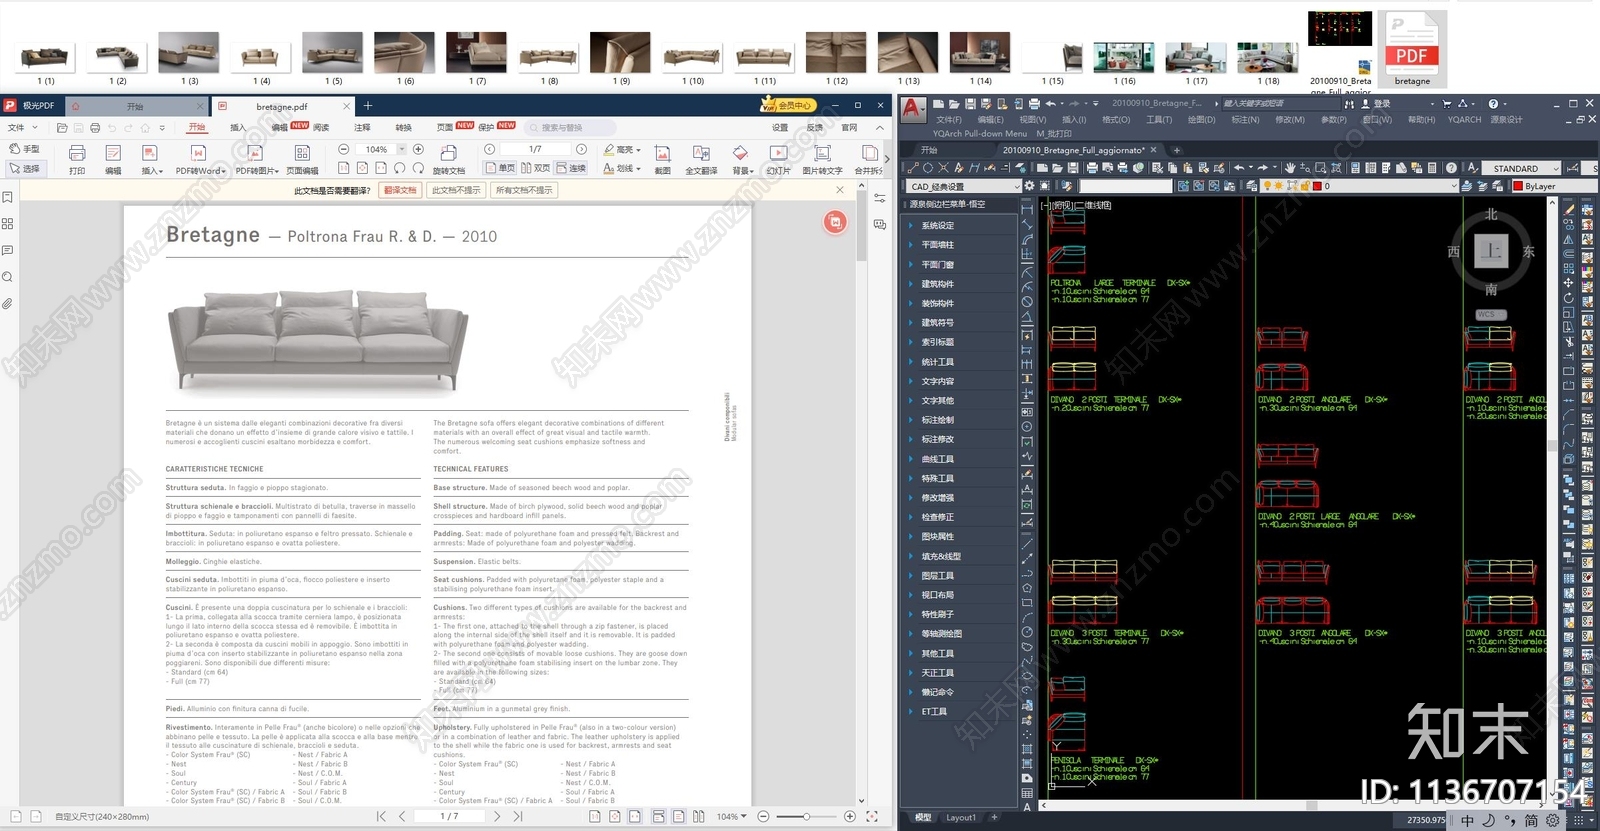
Task: Click the AutoCAD plot printer icon in toolbar
Action: pos(1092,168)
